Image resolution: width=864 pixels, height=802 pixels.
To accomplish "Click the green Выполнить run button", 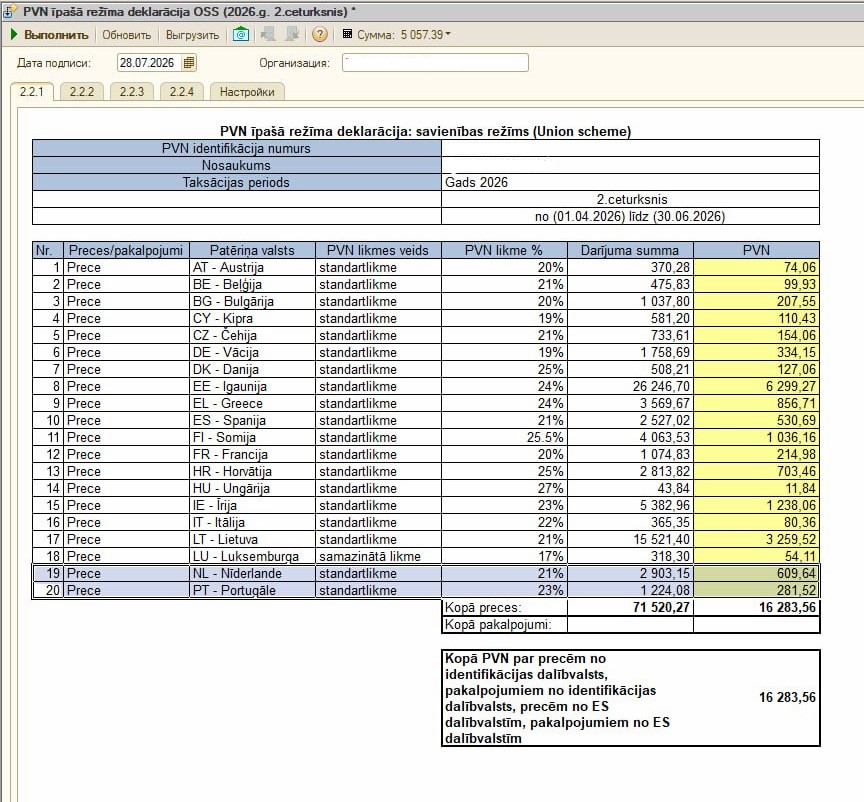I will click(x=50, y=35).
